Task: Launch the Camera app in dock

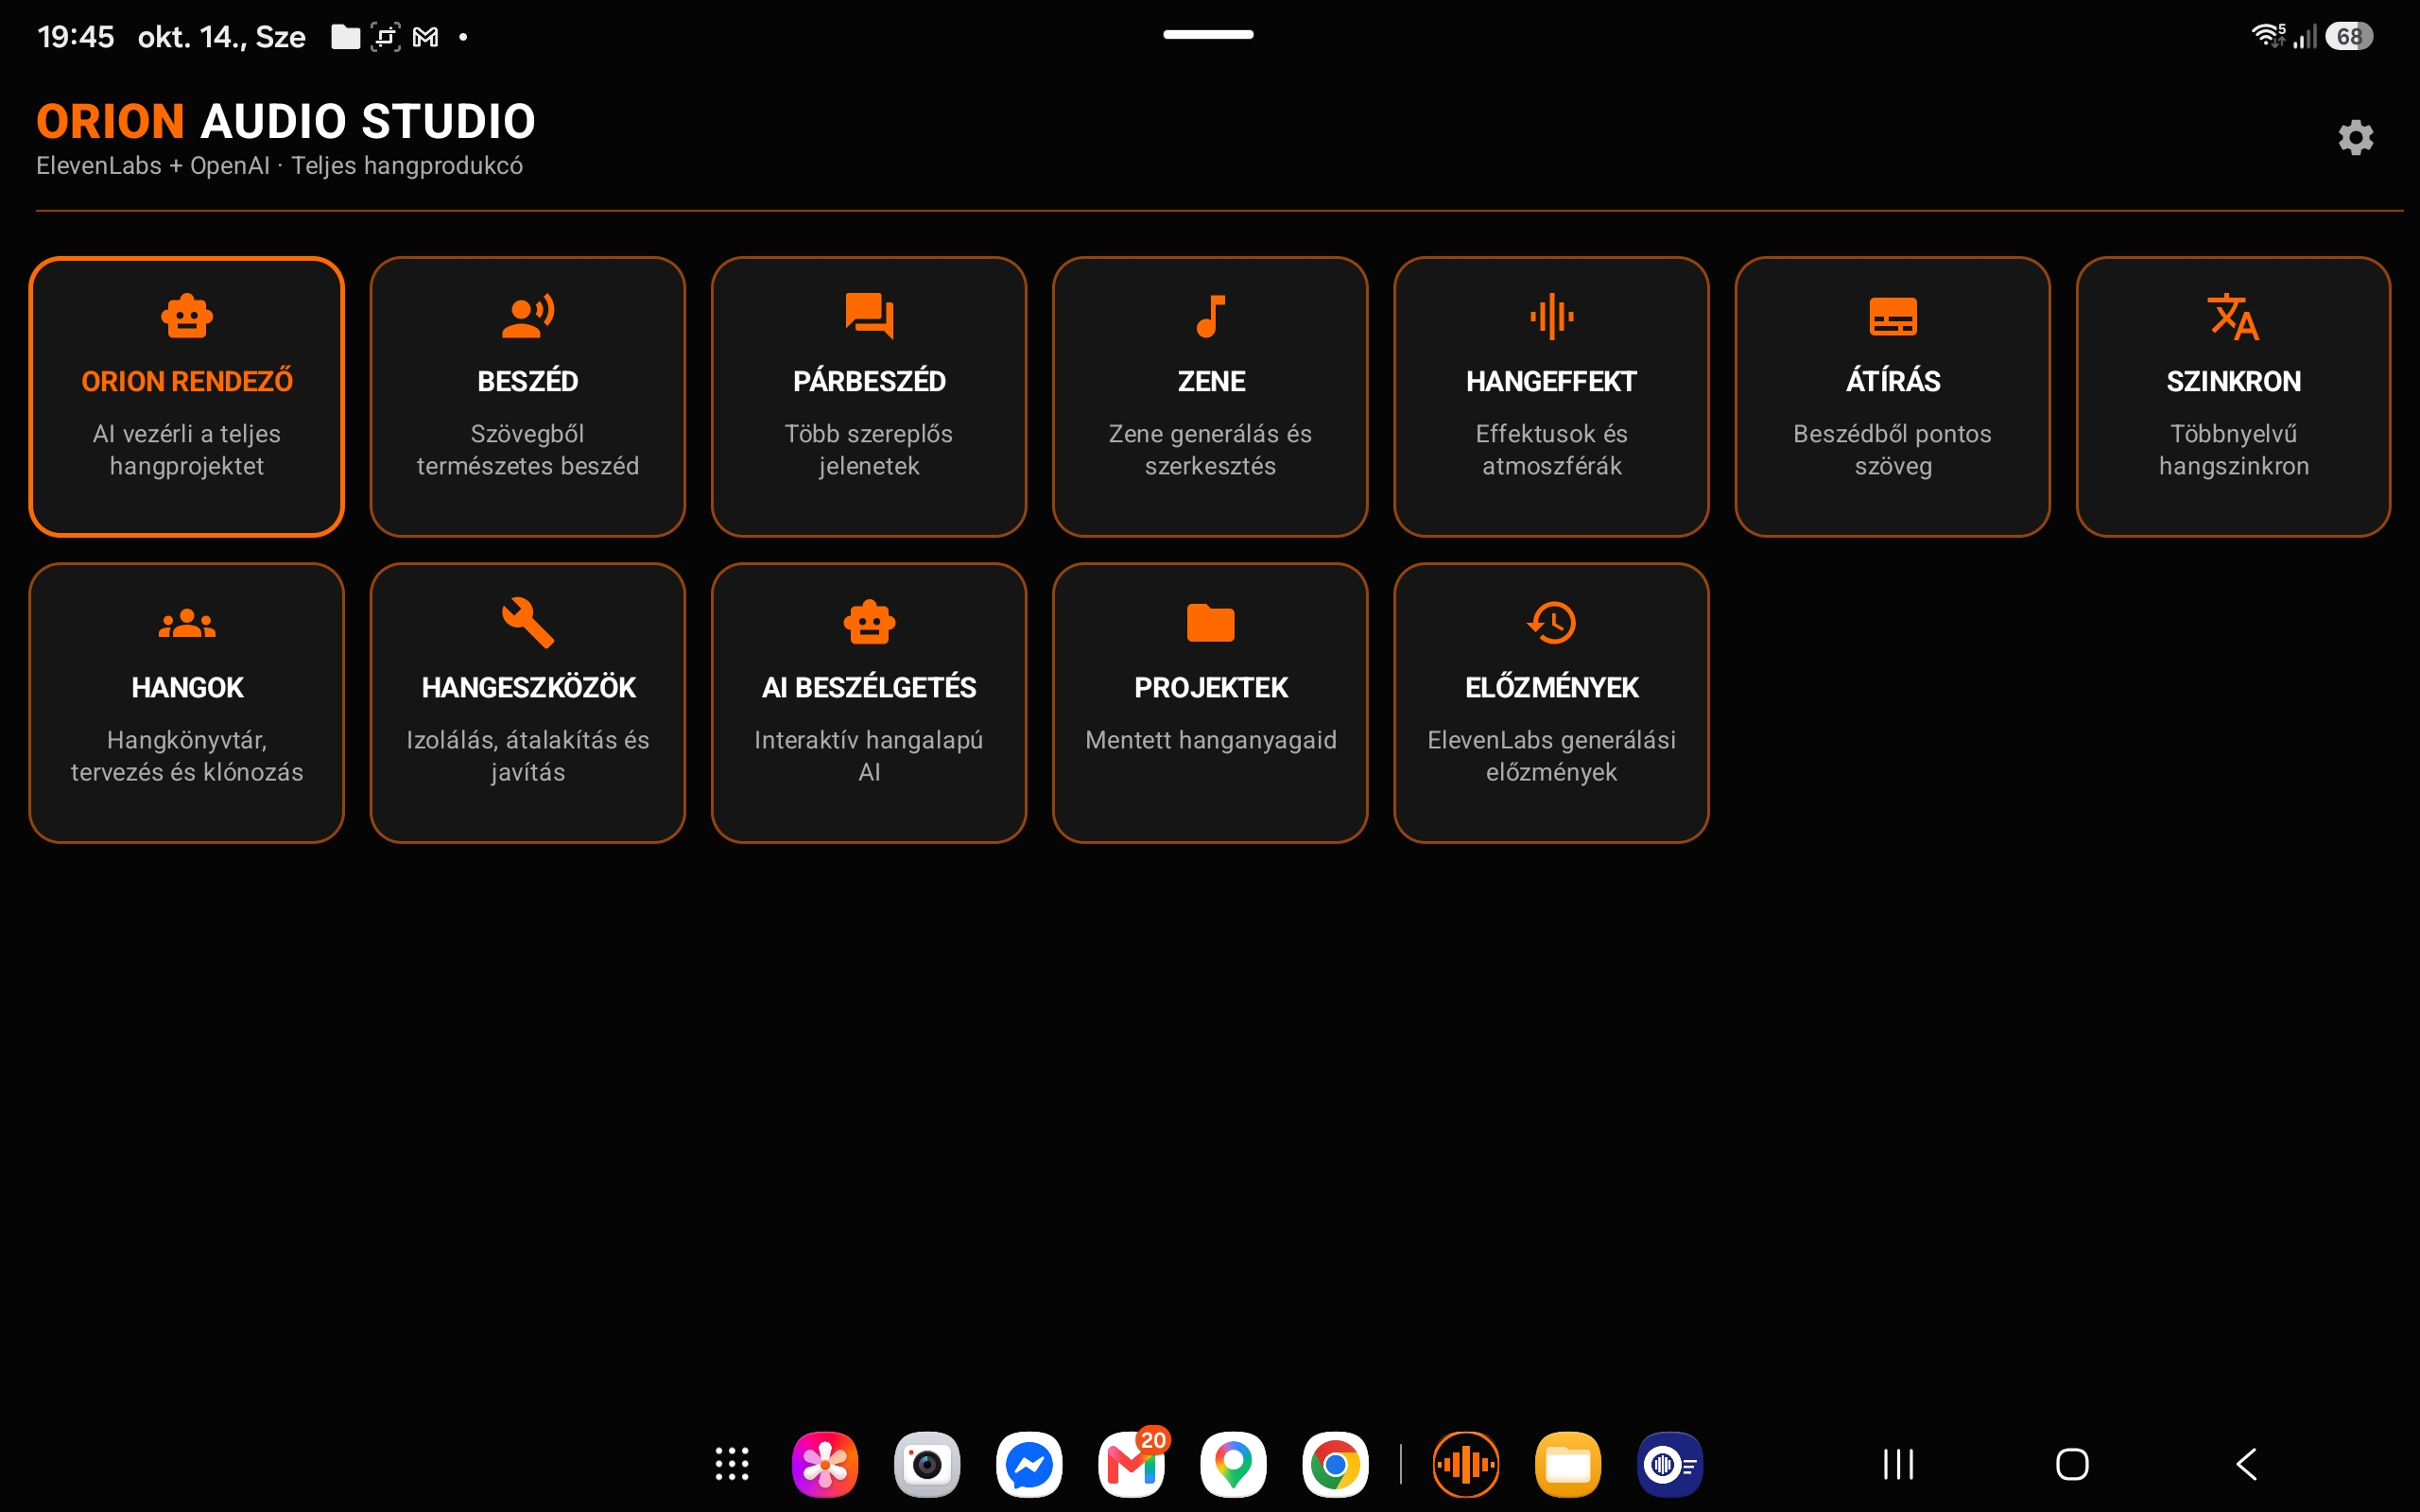Action: [927, 1464]
